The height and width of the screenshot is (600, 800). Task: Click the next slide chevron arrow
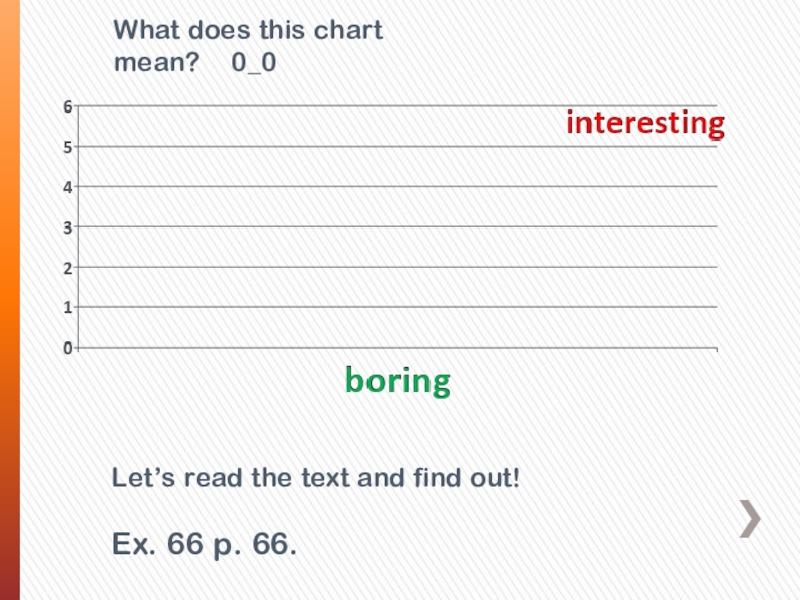point(751,519)
